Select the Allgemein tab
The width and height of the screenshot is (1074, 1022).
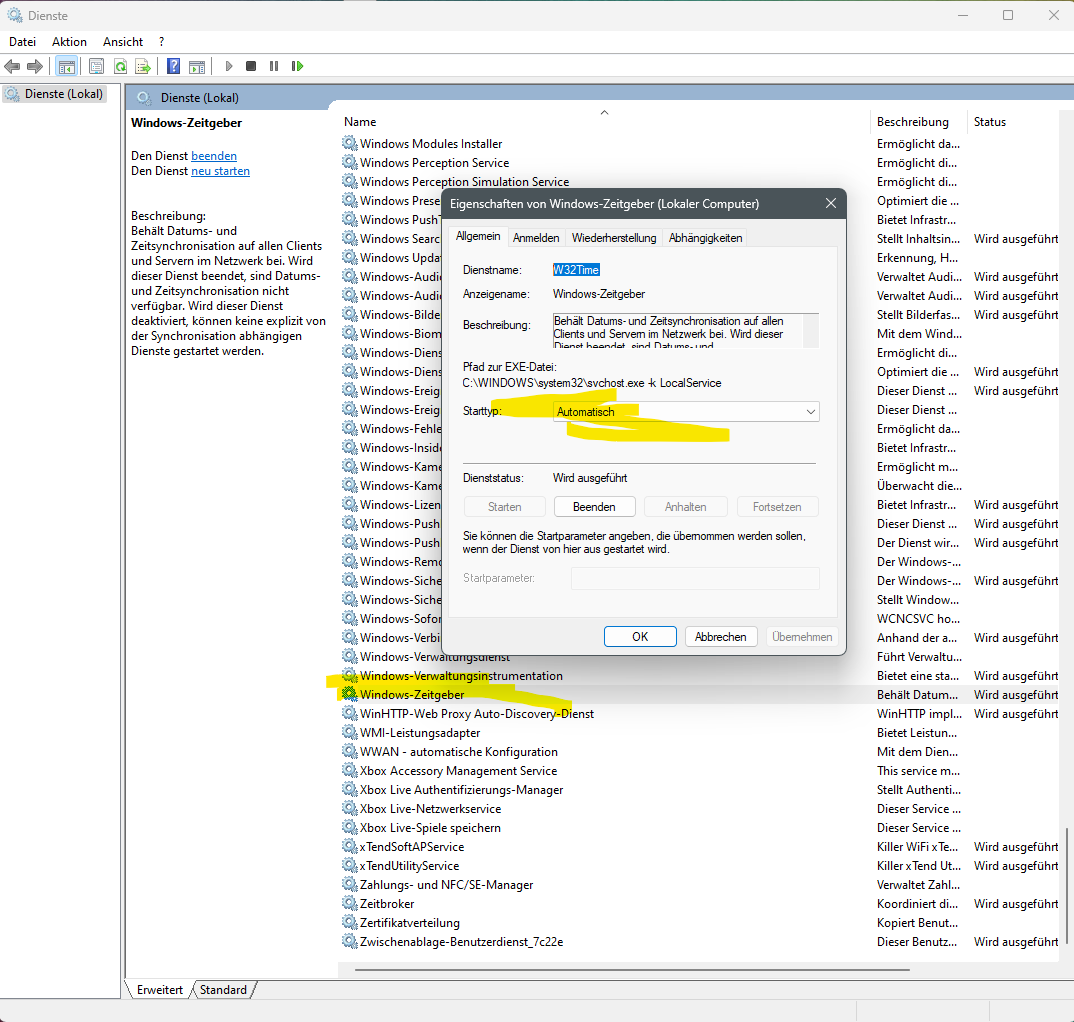pos(478,236)
